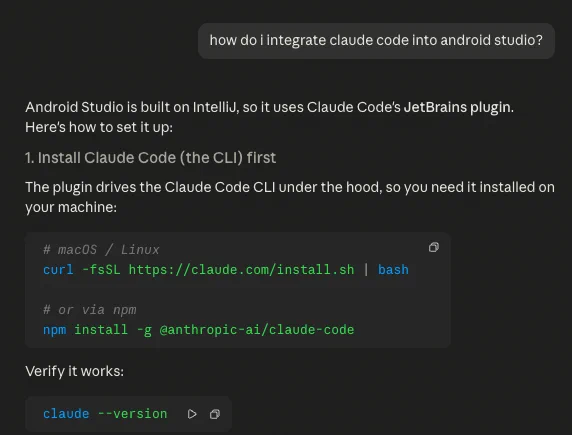
Task: Click the paragraph 'The plugin drives the Claude Code CLI'
Action: coord(290,197)
